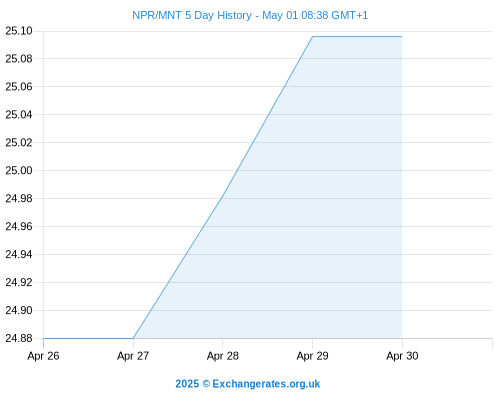
Task: Click the 25.02 y-axis value label
Action: [x=19, y=143]
